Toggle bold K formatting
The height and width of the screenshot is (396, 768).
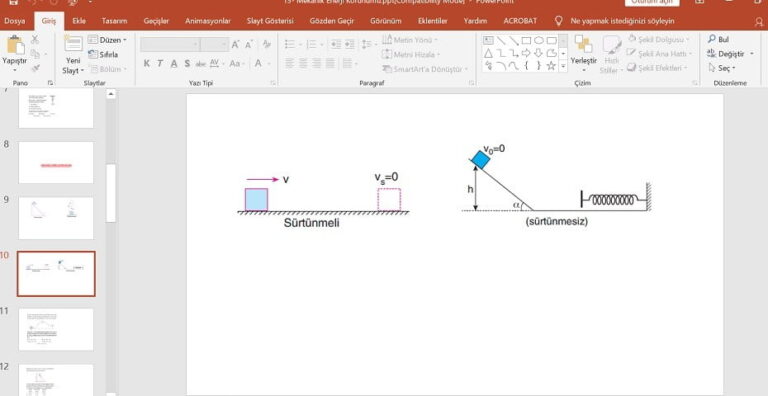146,64
